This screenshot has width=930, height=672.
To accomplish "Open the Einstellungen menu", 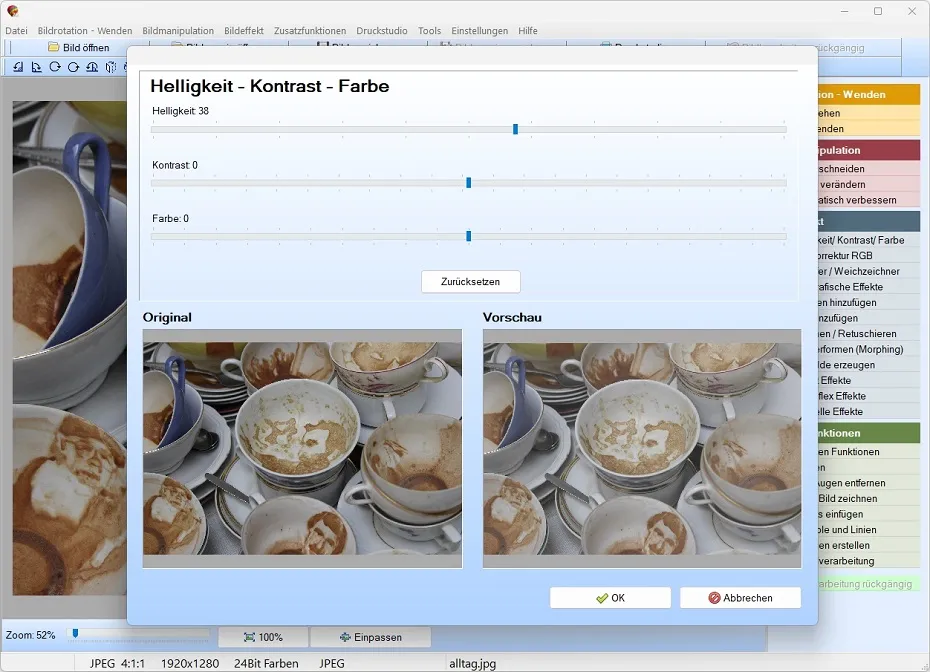I will coord(479,31).
